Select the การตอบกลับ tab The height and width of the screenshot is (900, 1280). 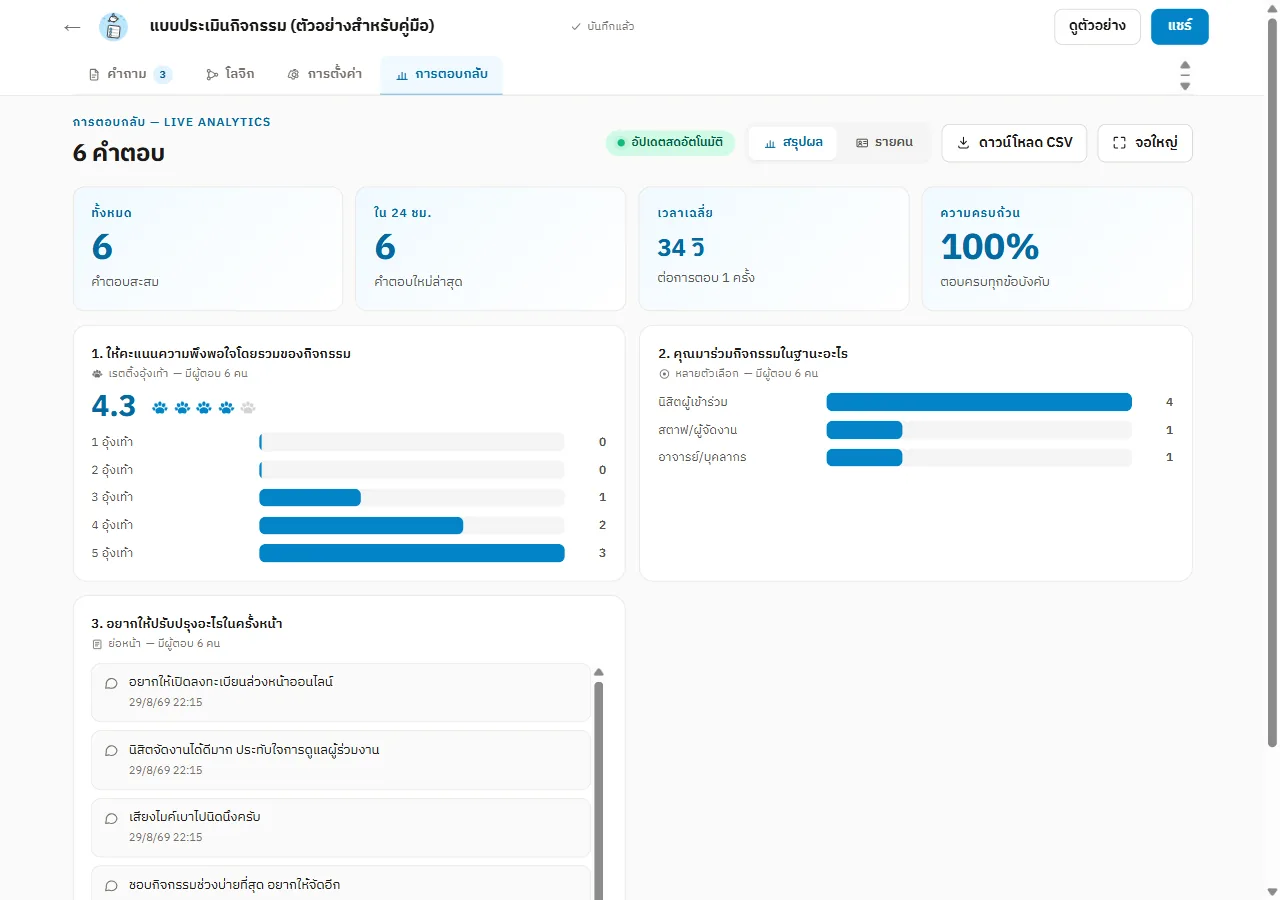click(441, 74)
